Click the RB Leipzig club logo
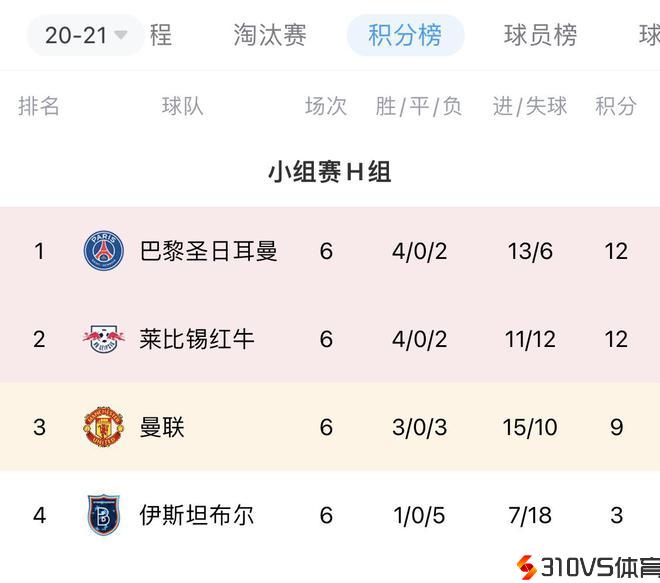The height and width of the screenshot is (583, 660). [103, 339]
